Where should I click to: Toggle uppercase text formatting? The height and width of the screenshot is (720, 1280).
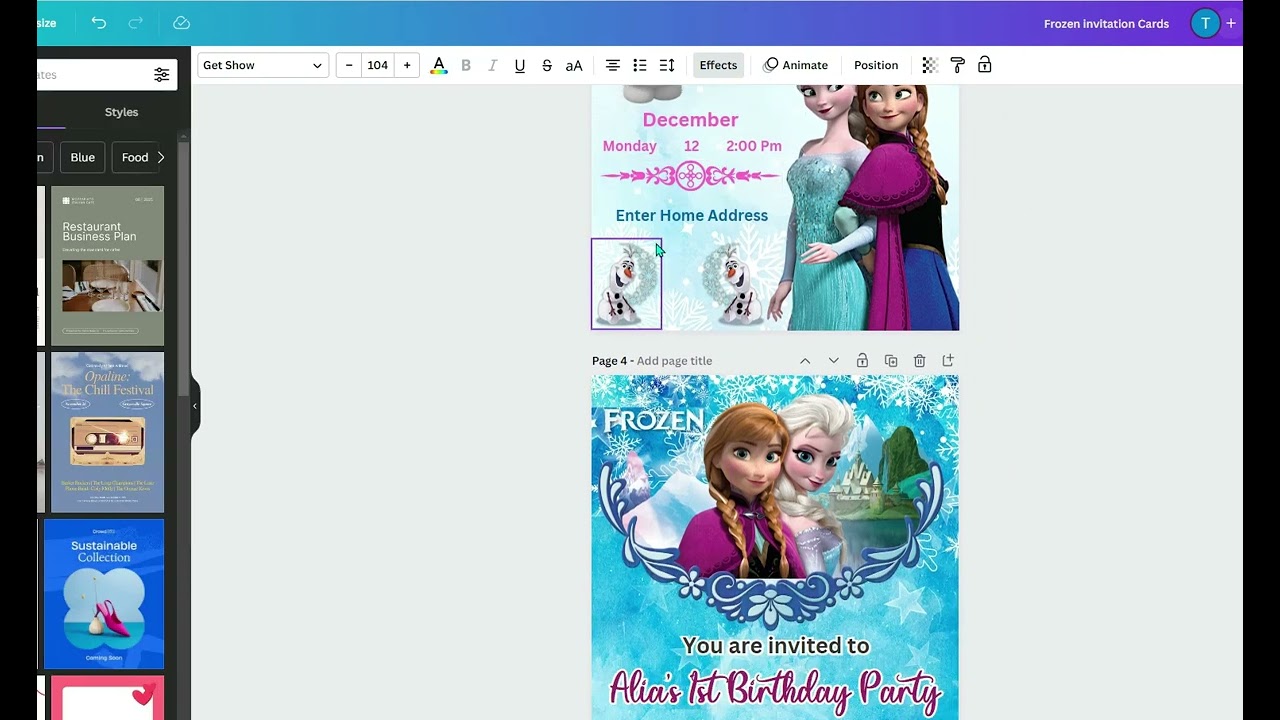(574, 65)
